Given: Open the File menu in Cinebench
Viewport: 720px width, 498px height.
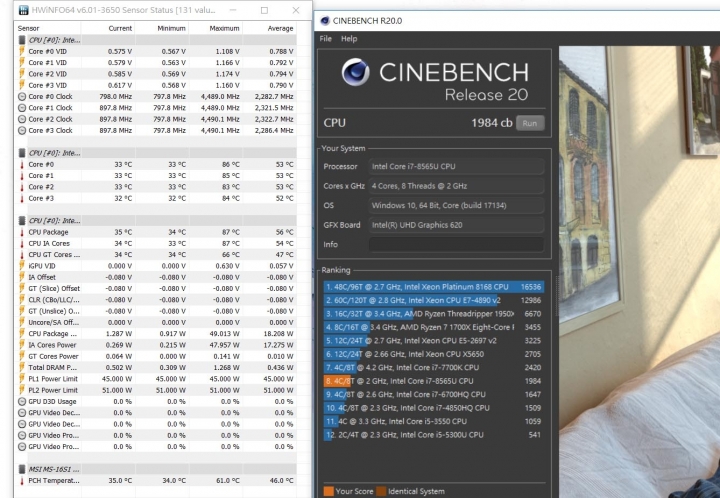Looking at the screenshot, I should pyautogui.click(x=326, y=39).
